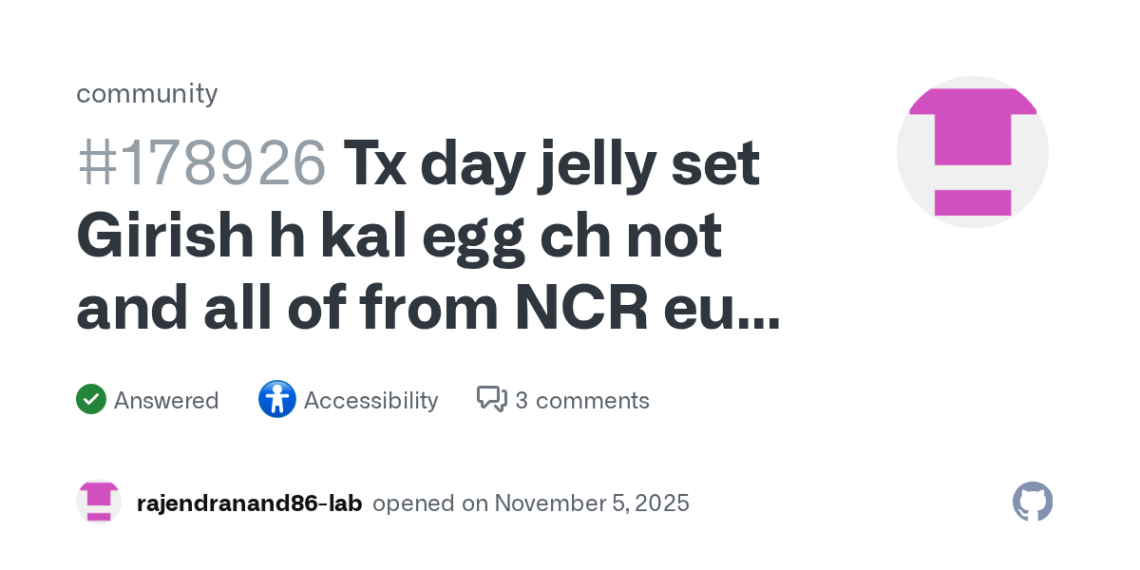This screenshot has height=570, width=1140.
Task: Click the "Girish h kal egg ch not" line
Action: click(x=399, y=236)
